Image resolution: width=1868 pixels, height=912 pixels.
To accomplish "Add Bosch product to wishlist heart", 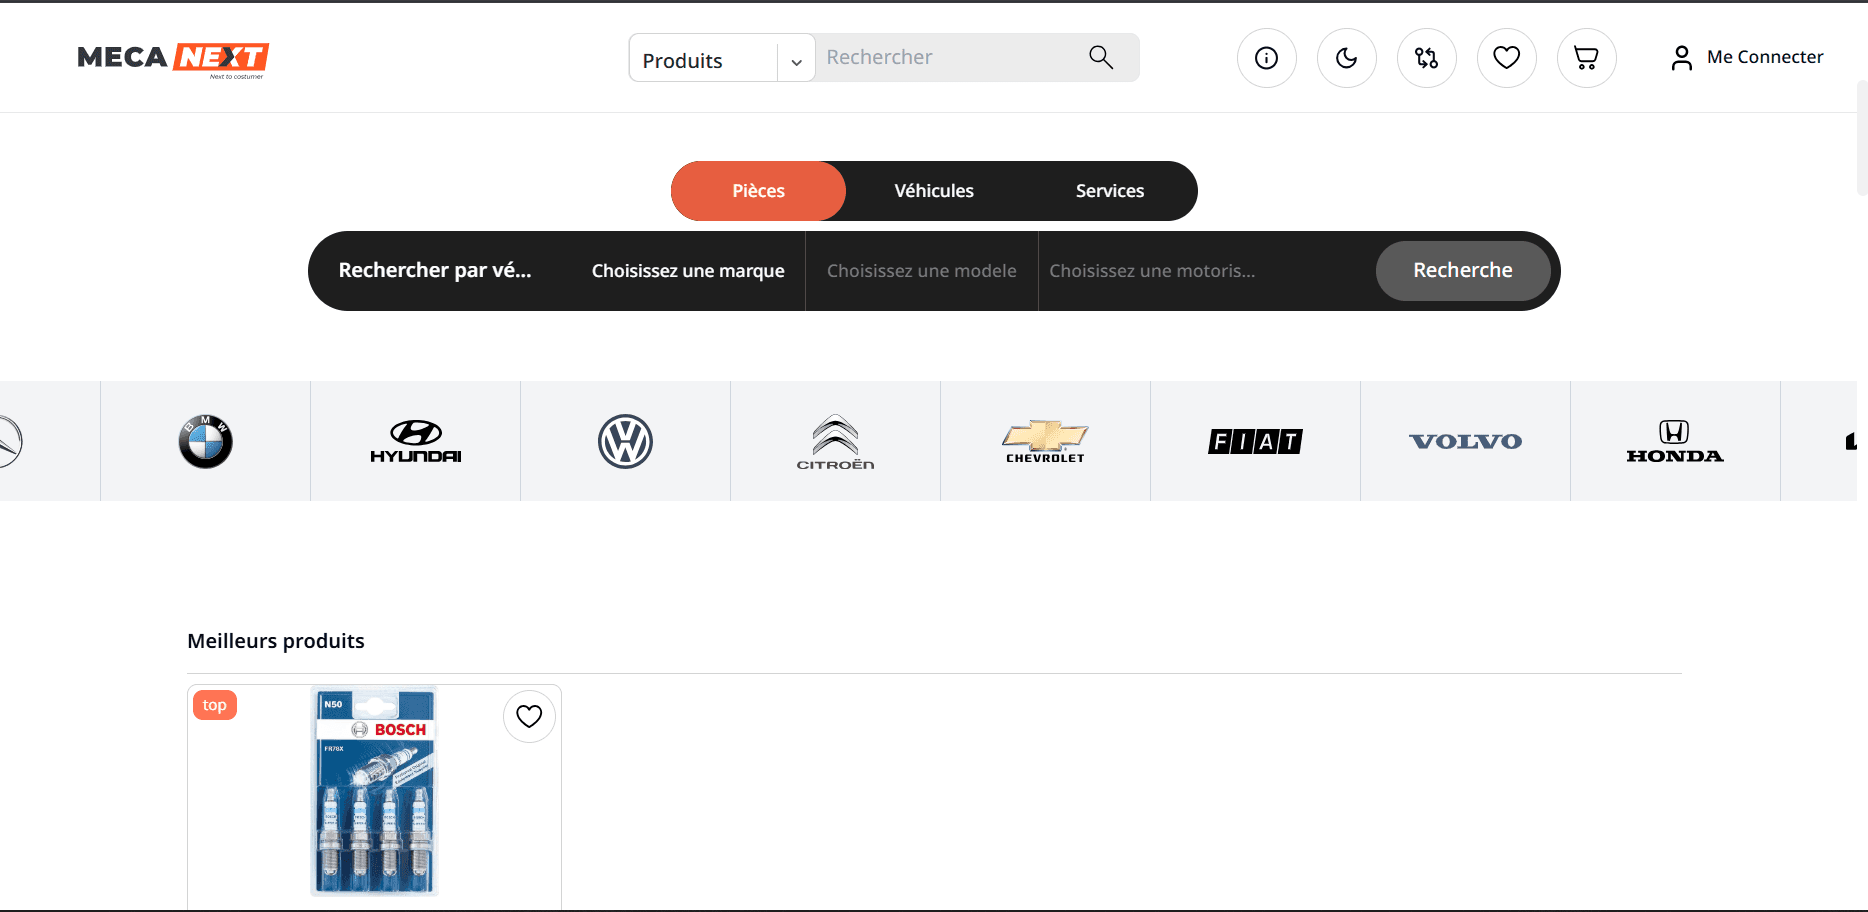I will [x=529, y=716].
